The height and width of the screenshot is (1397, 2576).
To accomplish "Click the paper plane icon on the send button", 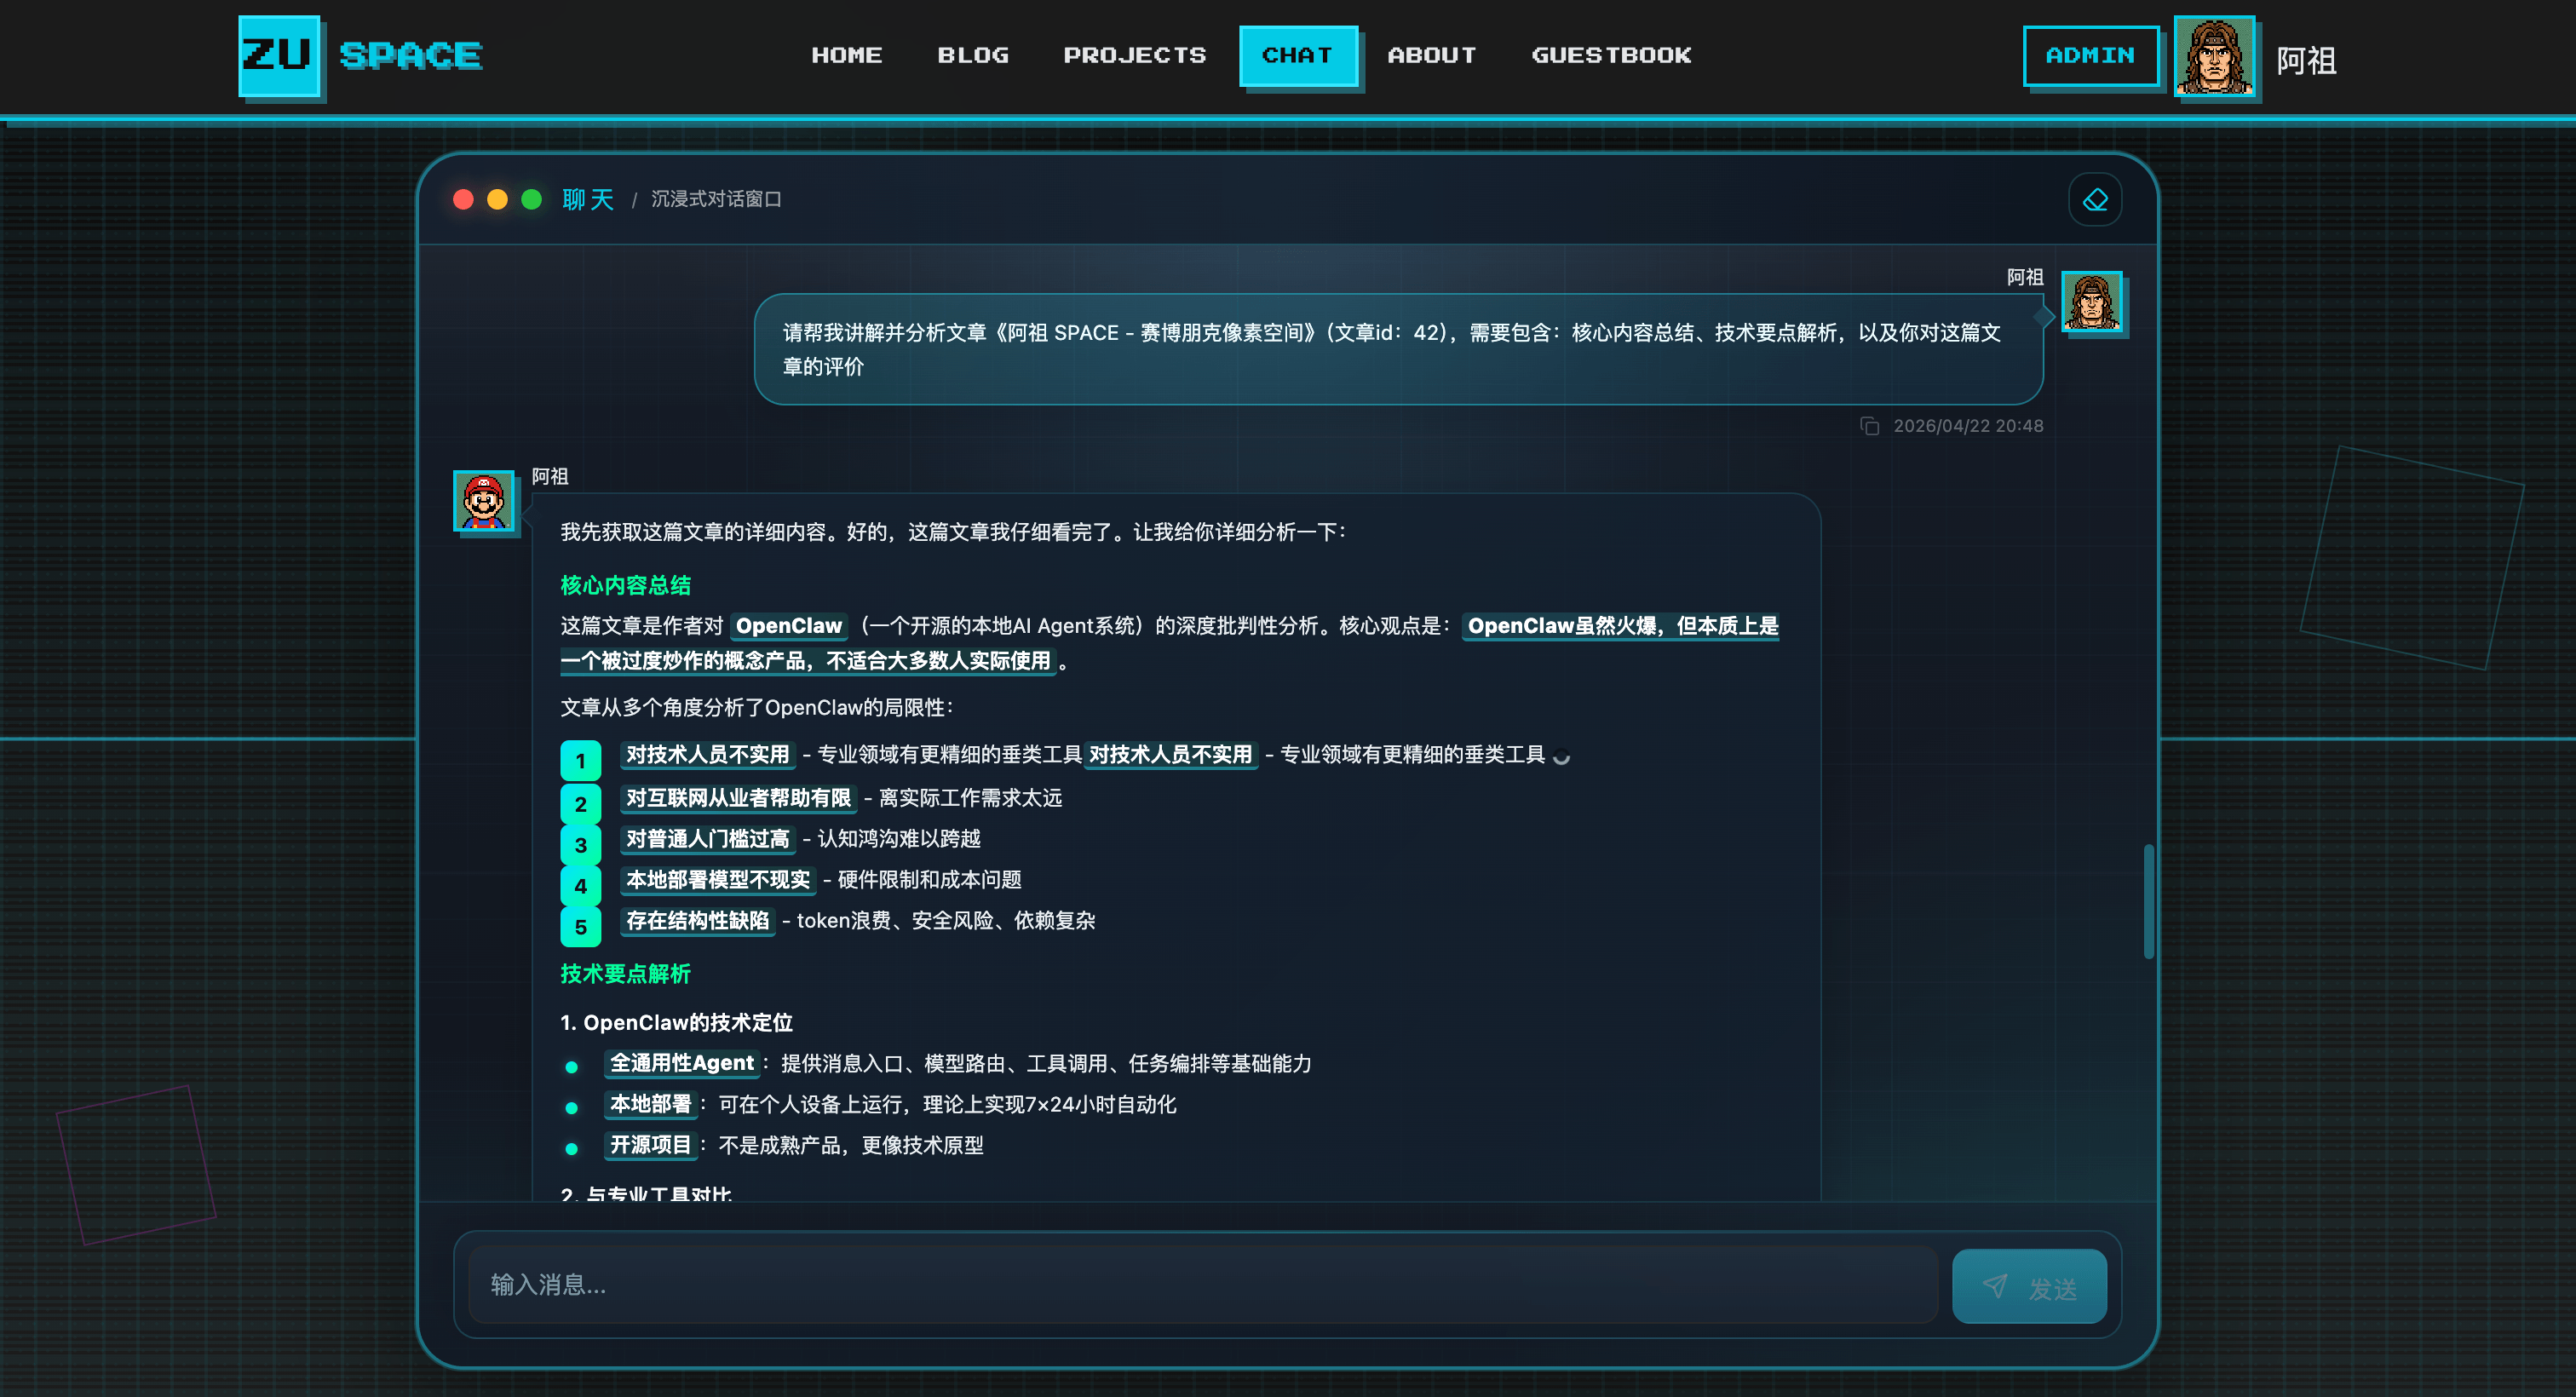I will (x=1996, y=1286).
